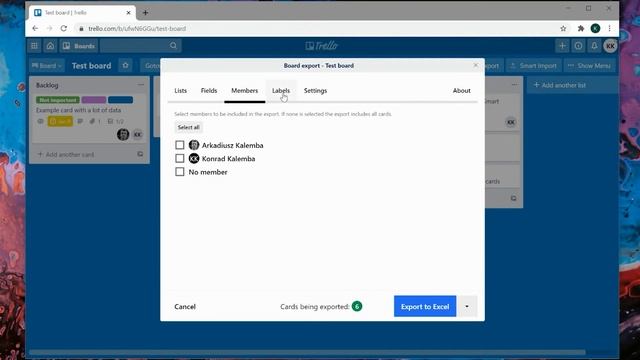Click Cancel in the export dialog
This screenshot has width=640, height=360.
pyautogui.click(x=185, y=307)
